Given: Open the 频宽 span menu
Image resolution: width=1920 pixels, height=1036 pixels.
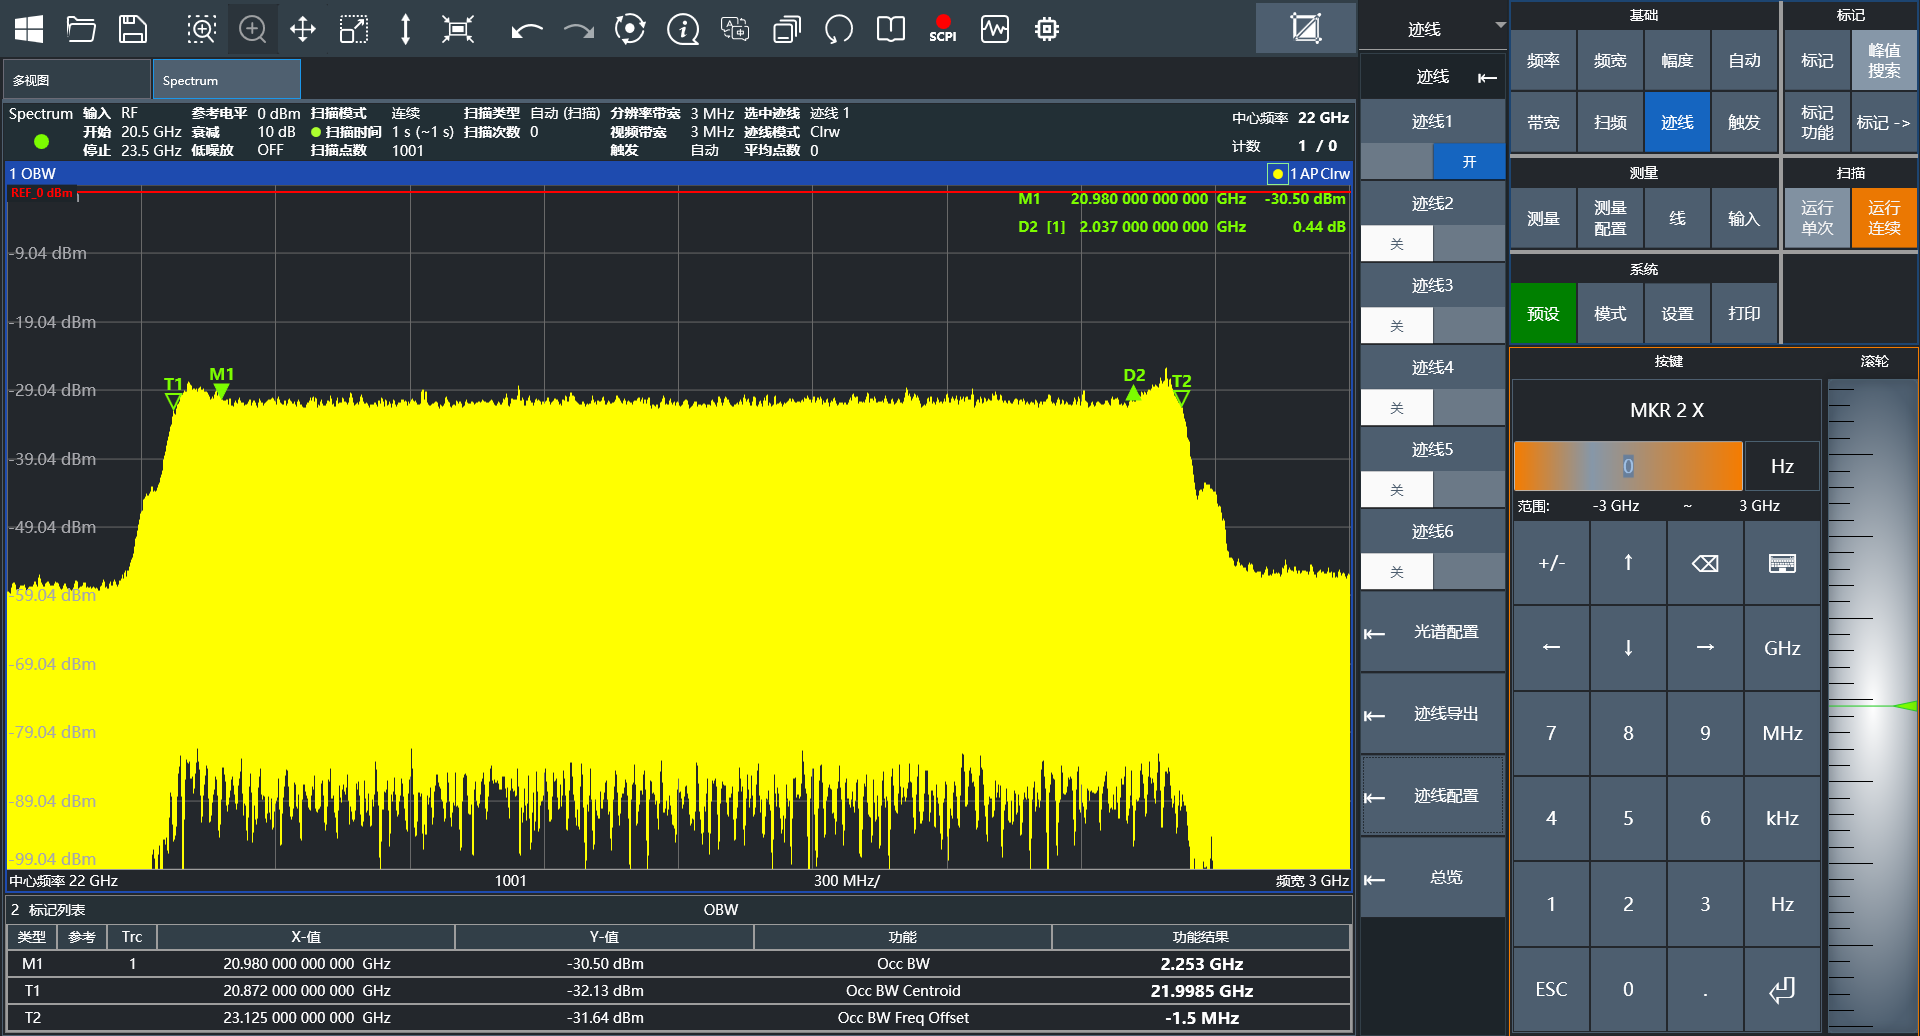Looking at the screenshot, I should (x=1610, y=61).
